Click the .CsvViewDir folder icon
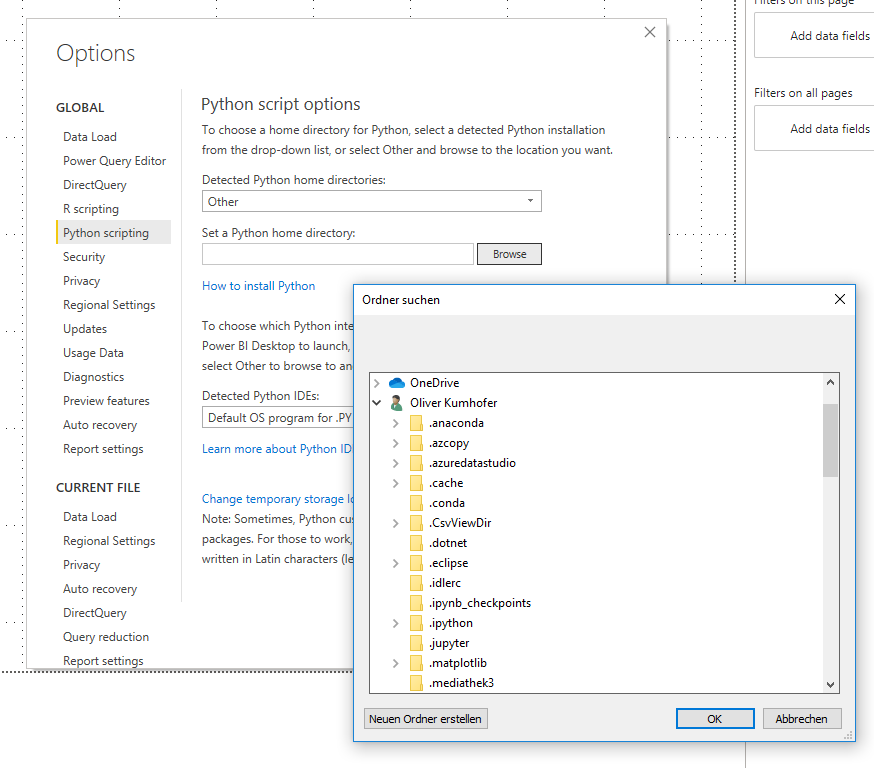 pyautogui.click(x=416, y=523)
